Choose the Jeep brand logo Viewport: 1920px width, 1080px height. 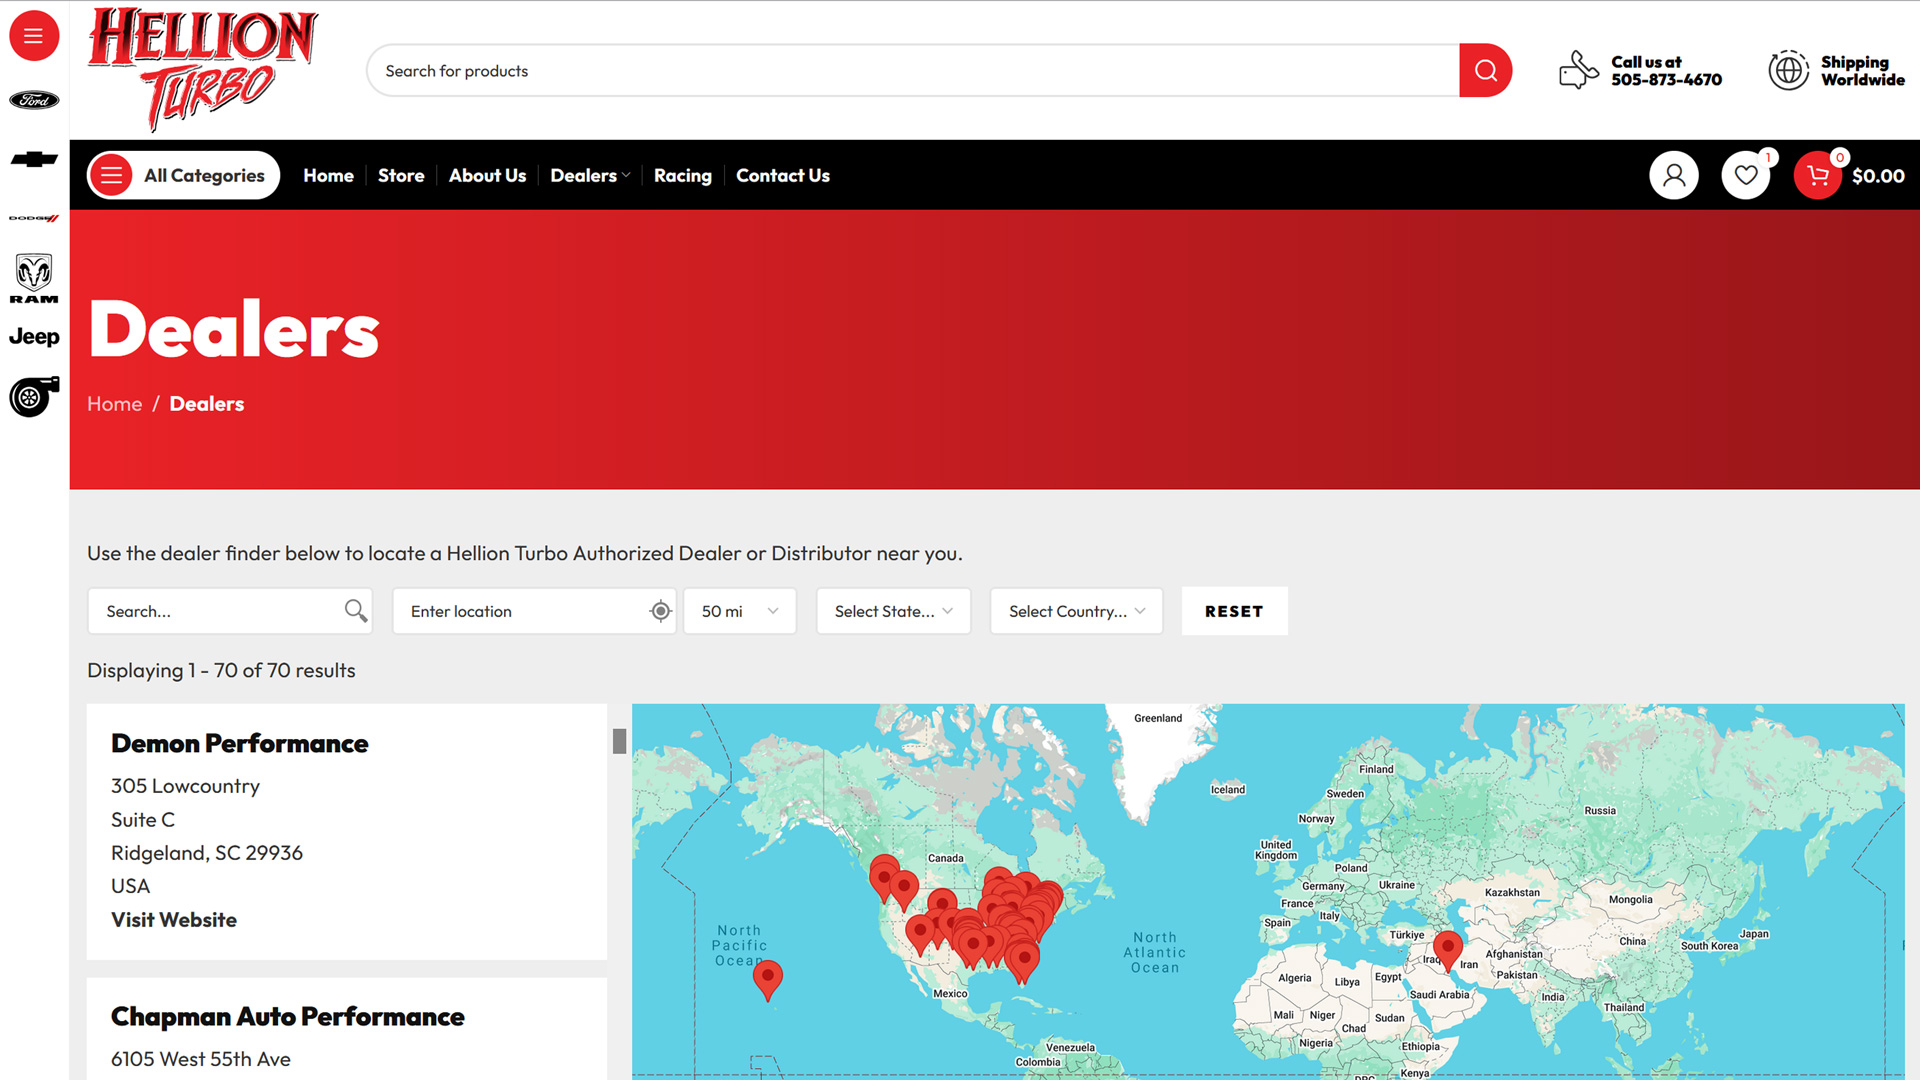point(34,337)
